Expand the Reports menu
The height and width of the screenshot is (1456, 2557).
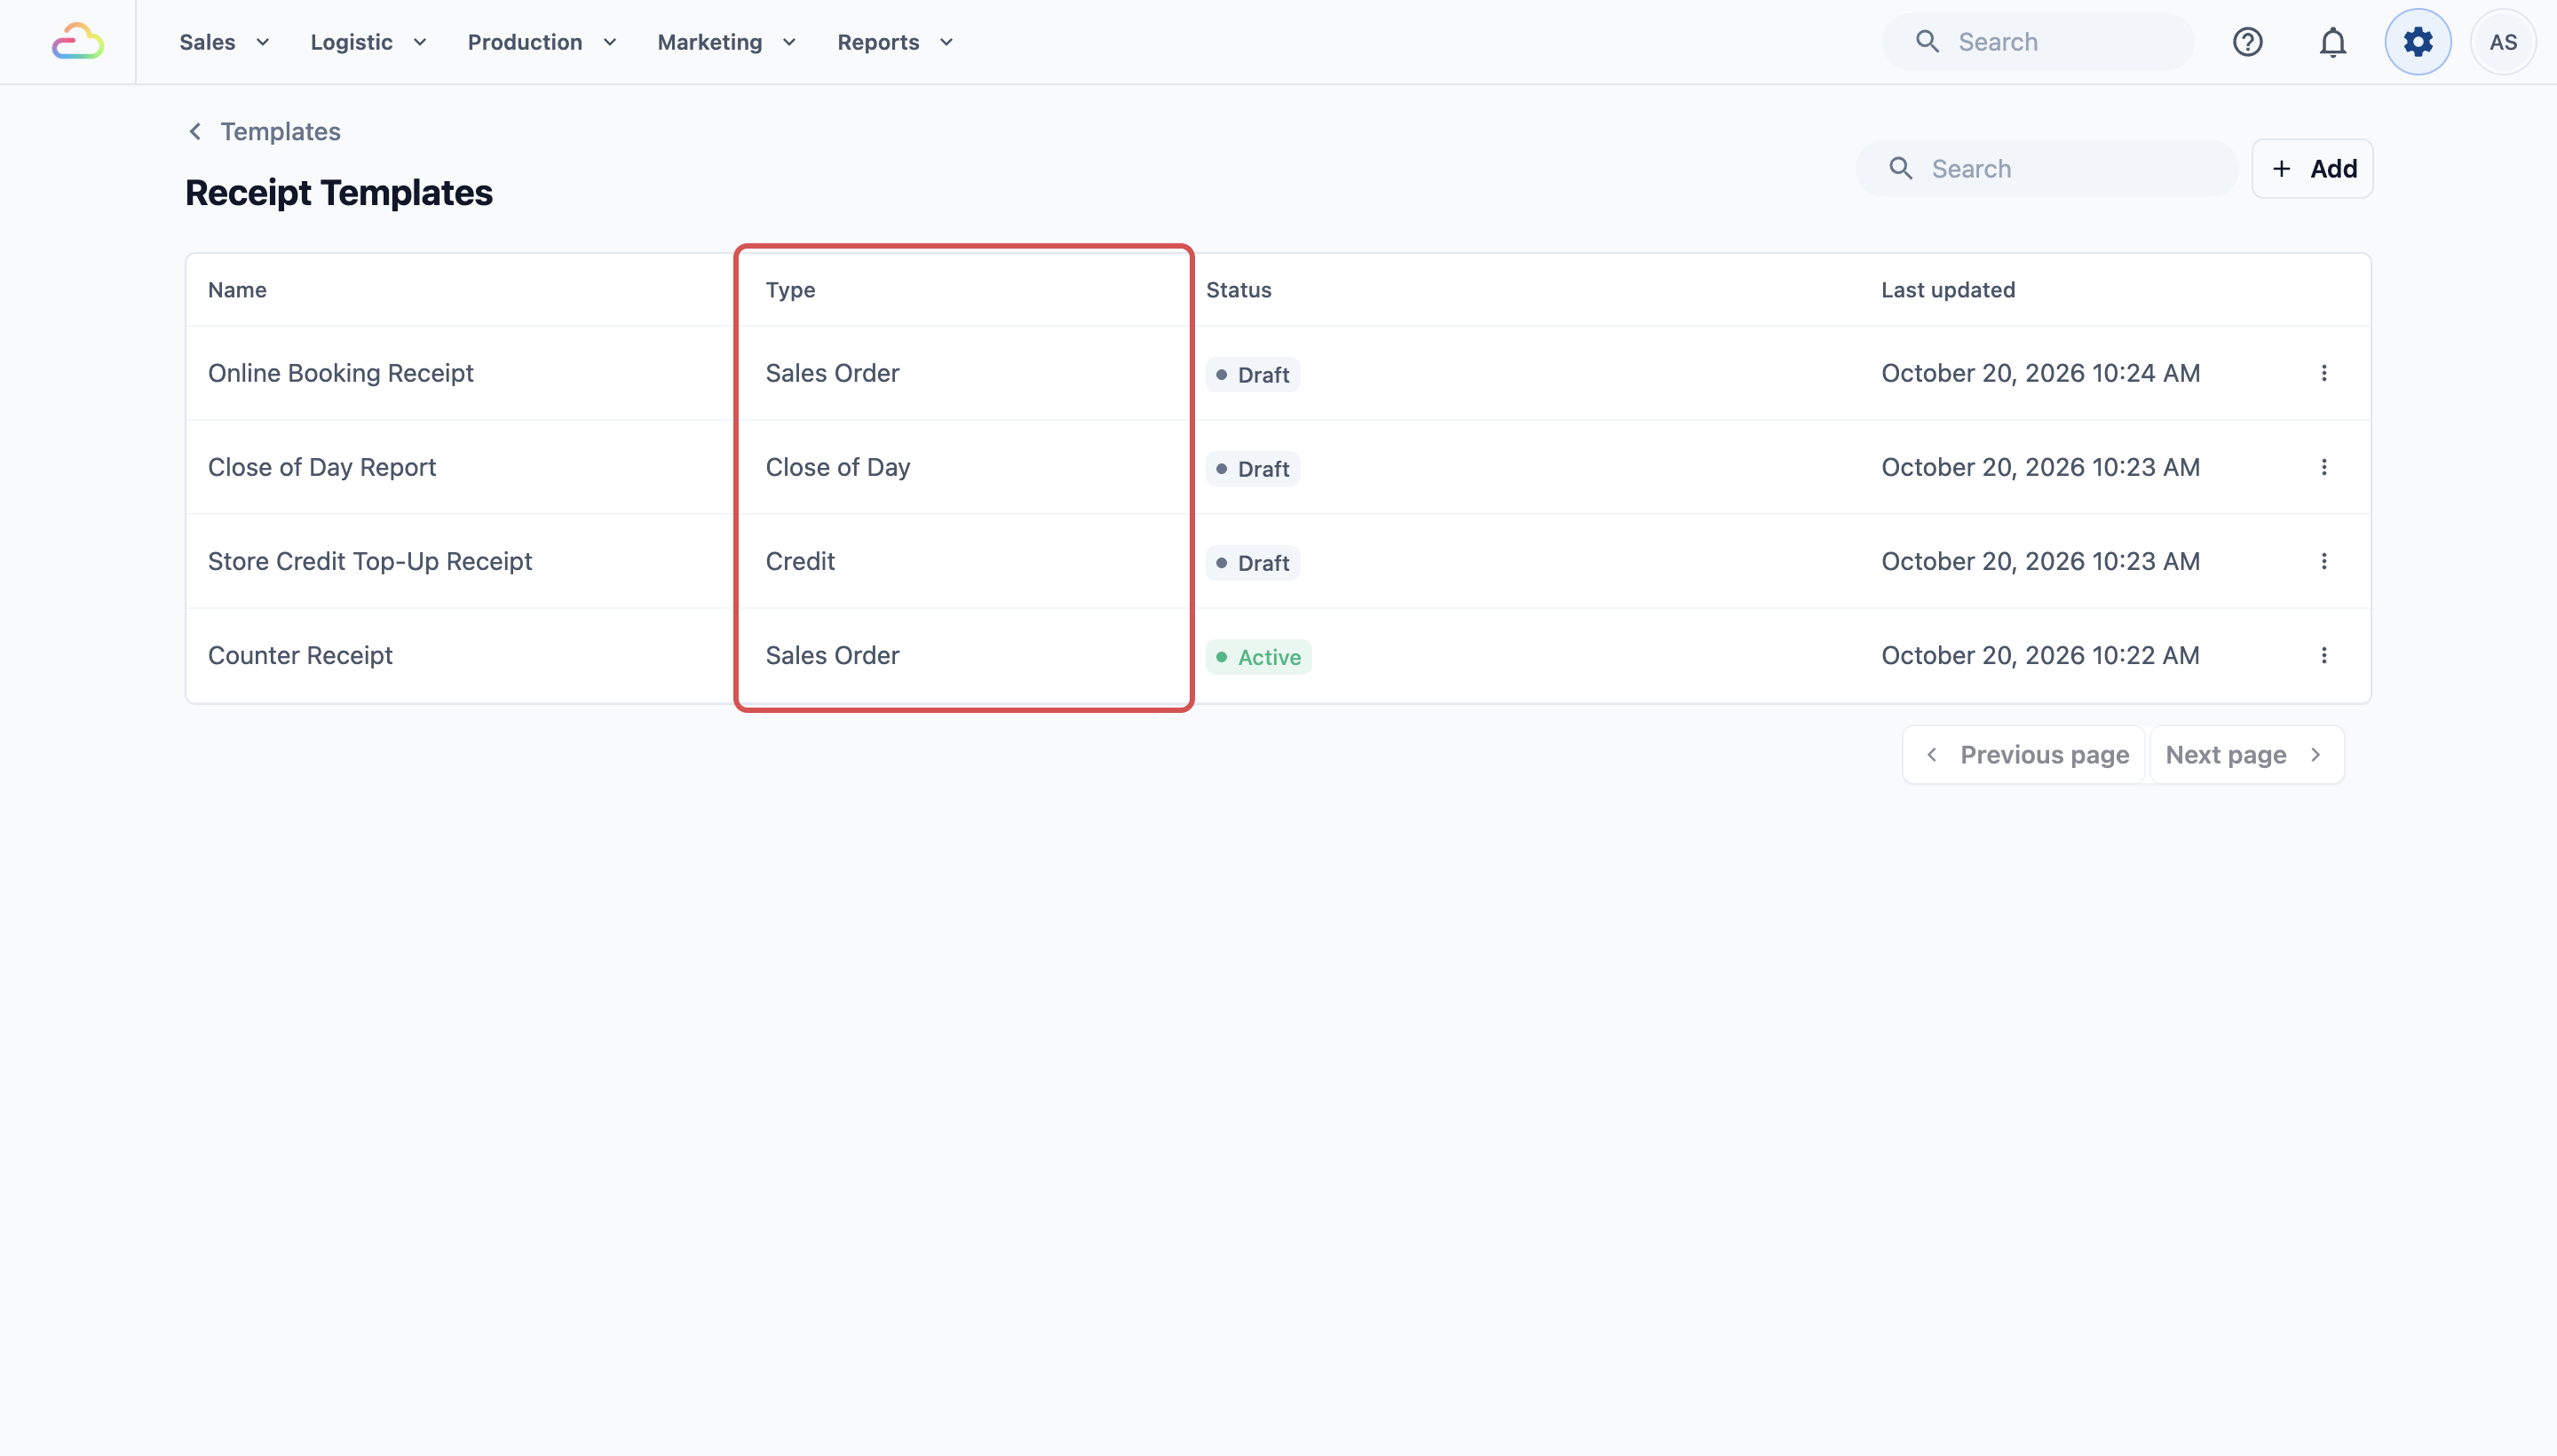tap(895, 42)
